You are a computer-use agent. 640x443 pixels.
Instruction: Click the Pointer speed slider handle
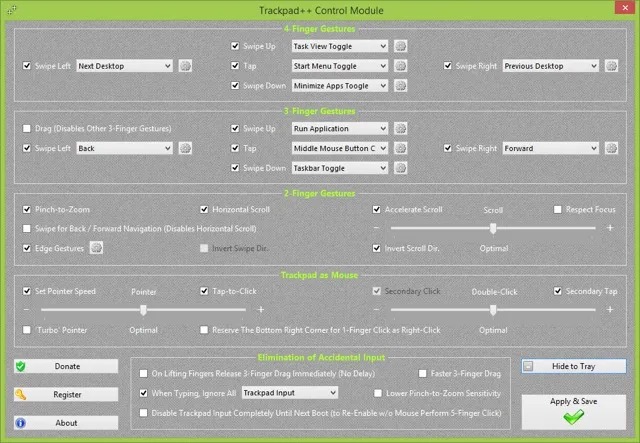click(x=144, y=310)
